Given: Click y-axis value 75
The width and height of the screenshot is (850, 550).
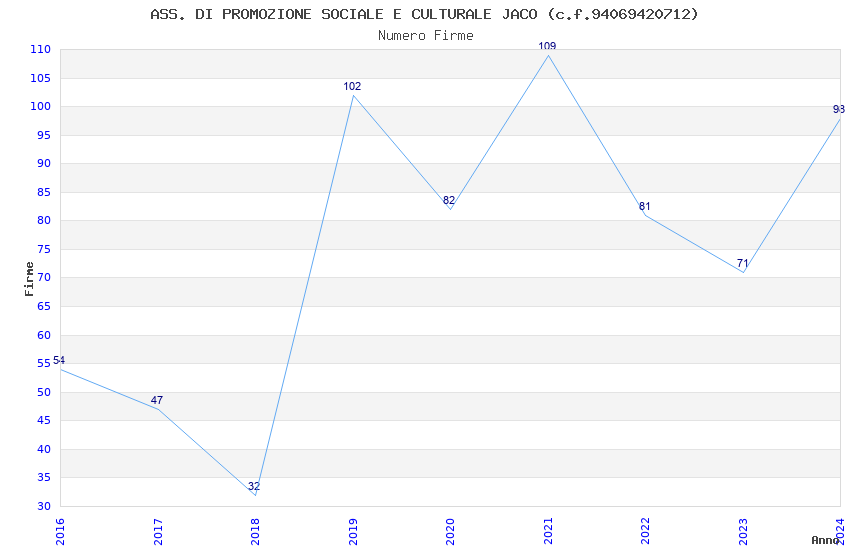Looking at the screenshot, I should [x=43, y=250].
